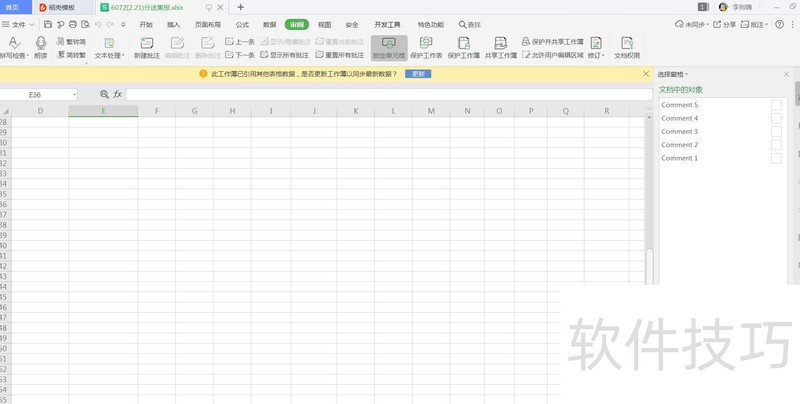Open Document Permissions (文档权限)

[627, 47]
